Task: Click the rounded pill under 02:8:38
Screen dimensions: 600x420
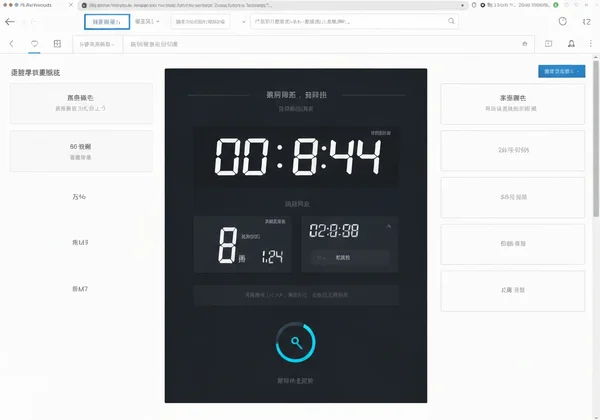Action: [350, 257]
